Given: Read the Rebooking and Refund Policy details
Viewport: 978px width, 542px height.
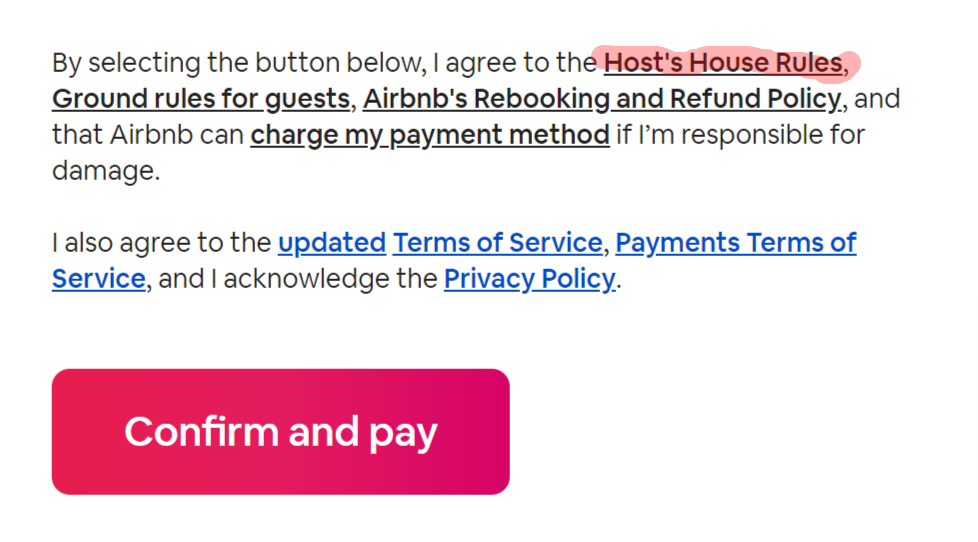Looking at the screenshot, I should [x=601, y=99].
